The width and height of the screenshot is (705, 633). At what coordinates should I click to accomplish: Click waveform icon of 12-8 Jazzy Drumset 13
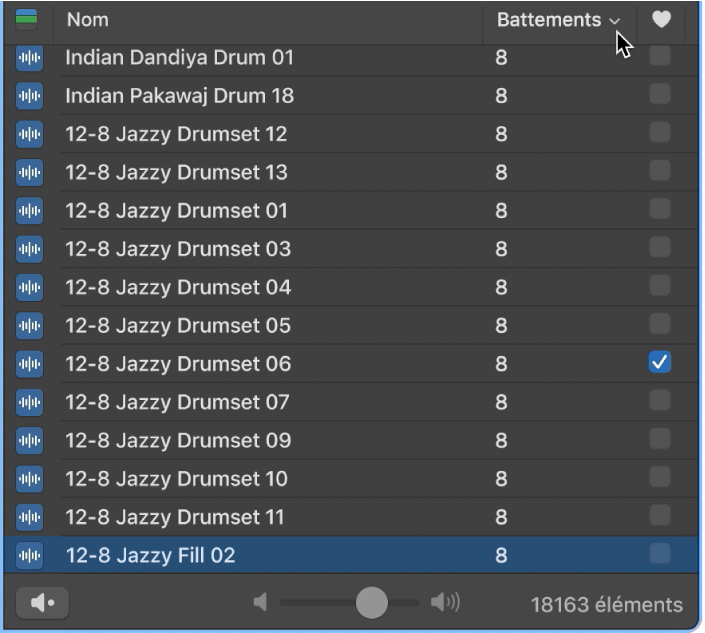pyautogui.click(x=29, y=172)
